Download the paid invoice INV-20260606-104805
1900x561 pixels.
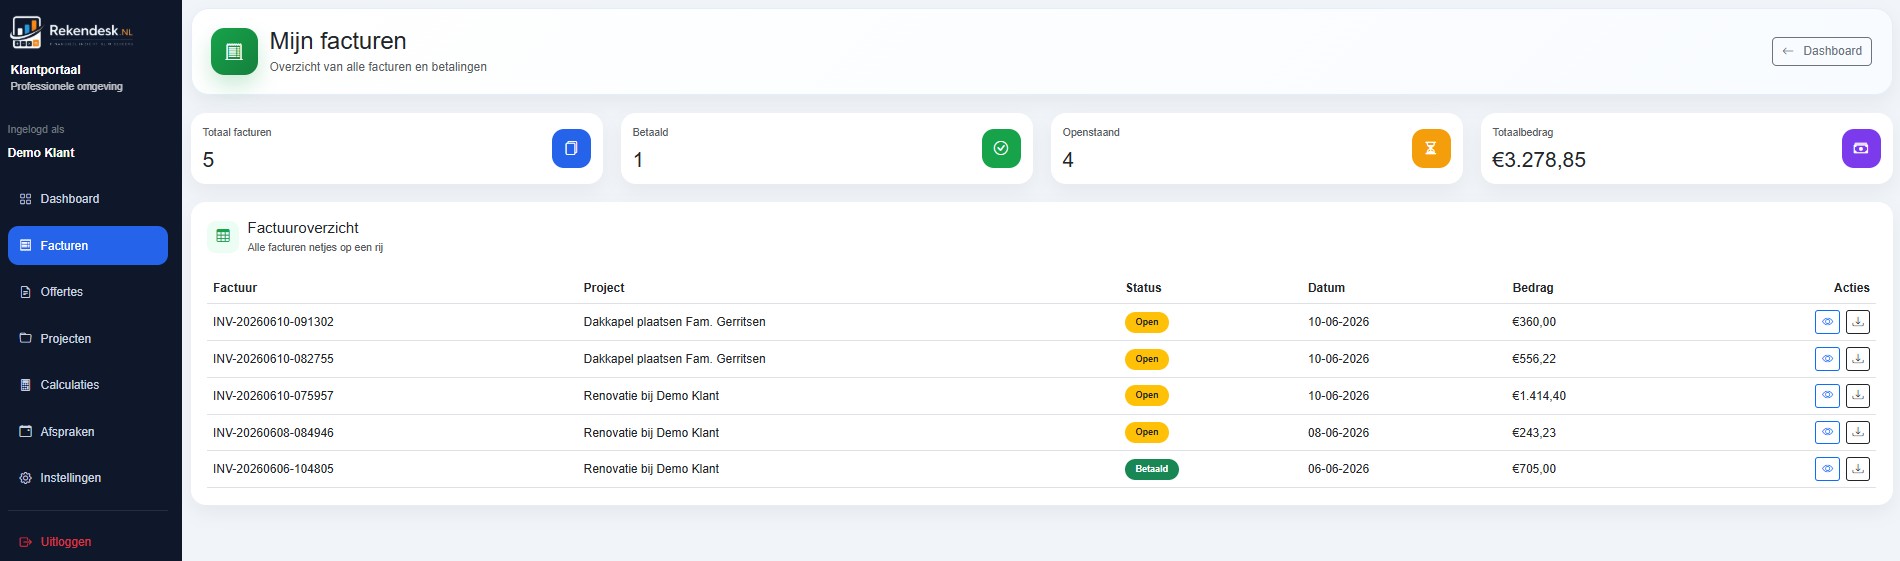tap(1857, 469)
